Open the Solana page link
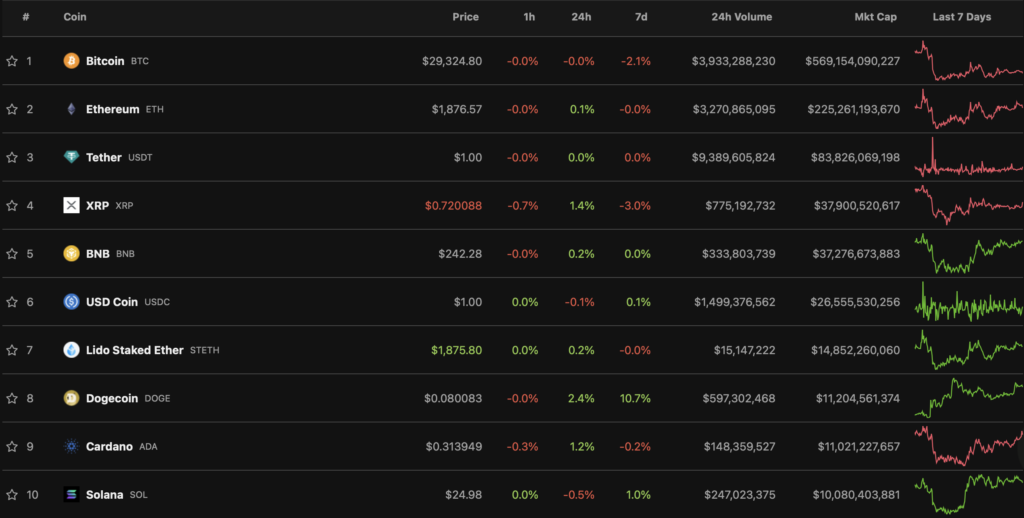This screenshot has width=1024, height=518. [104, 494]
